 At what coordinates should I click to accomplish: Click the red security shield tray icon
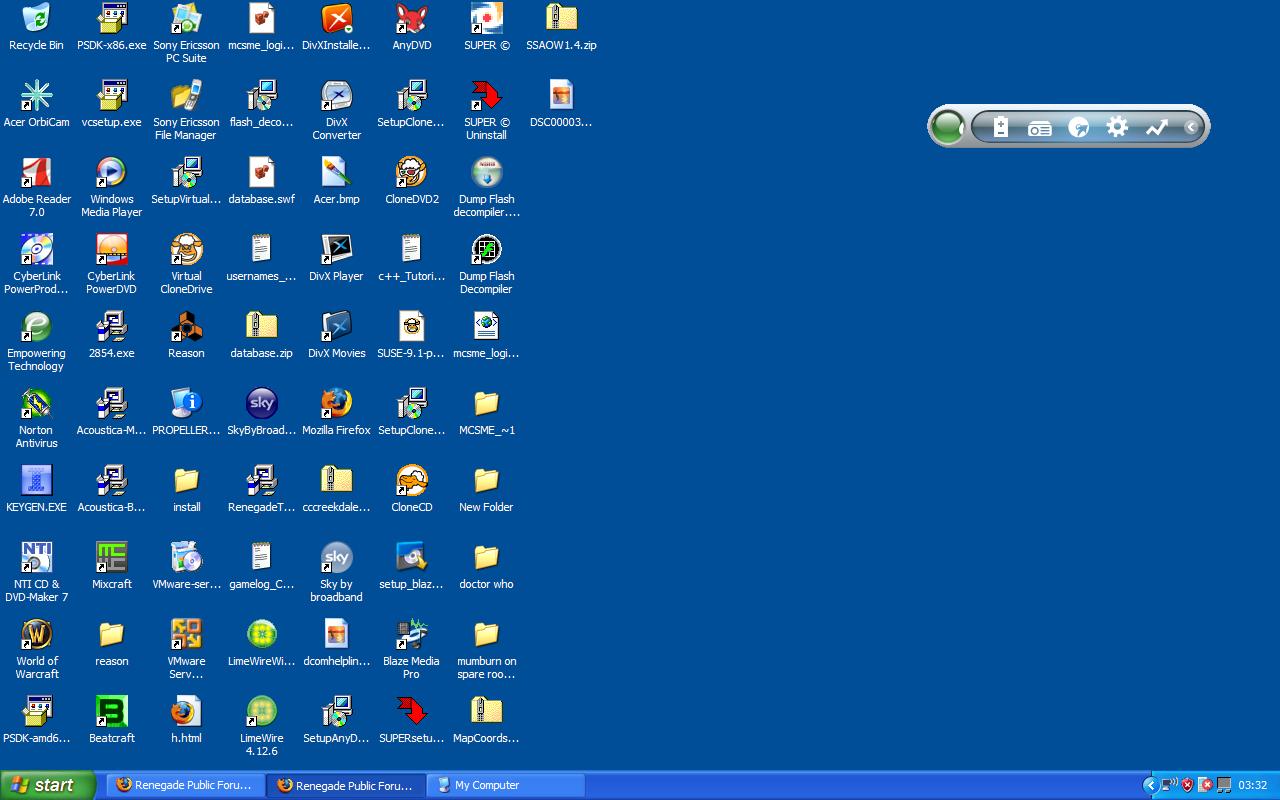point(1187,785)
